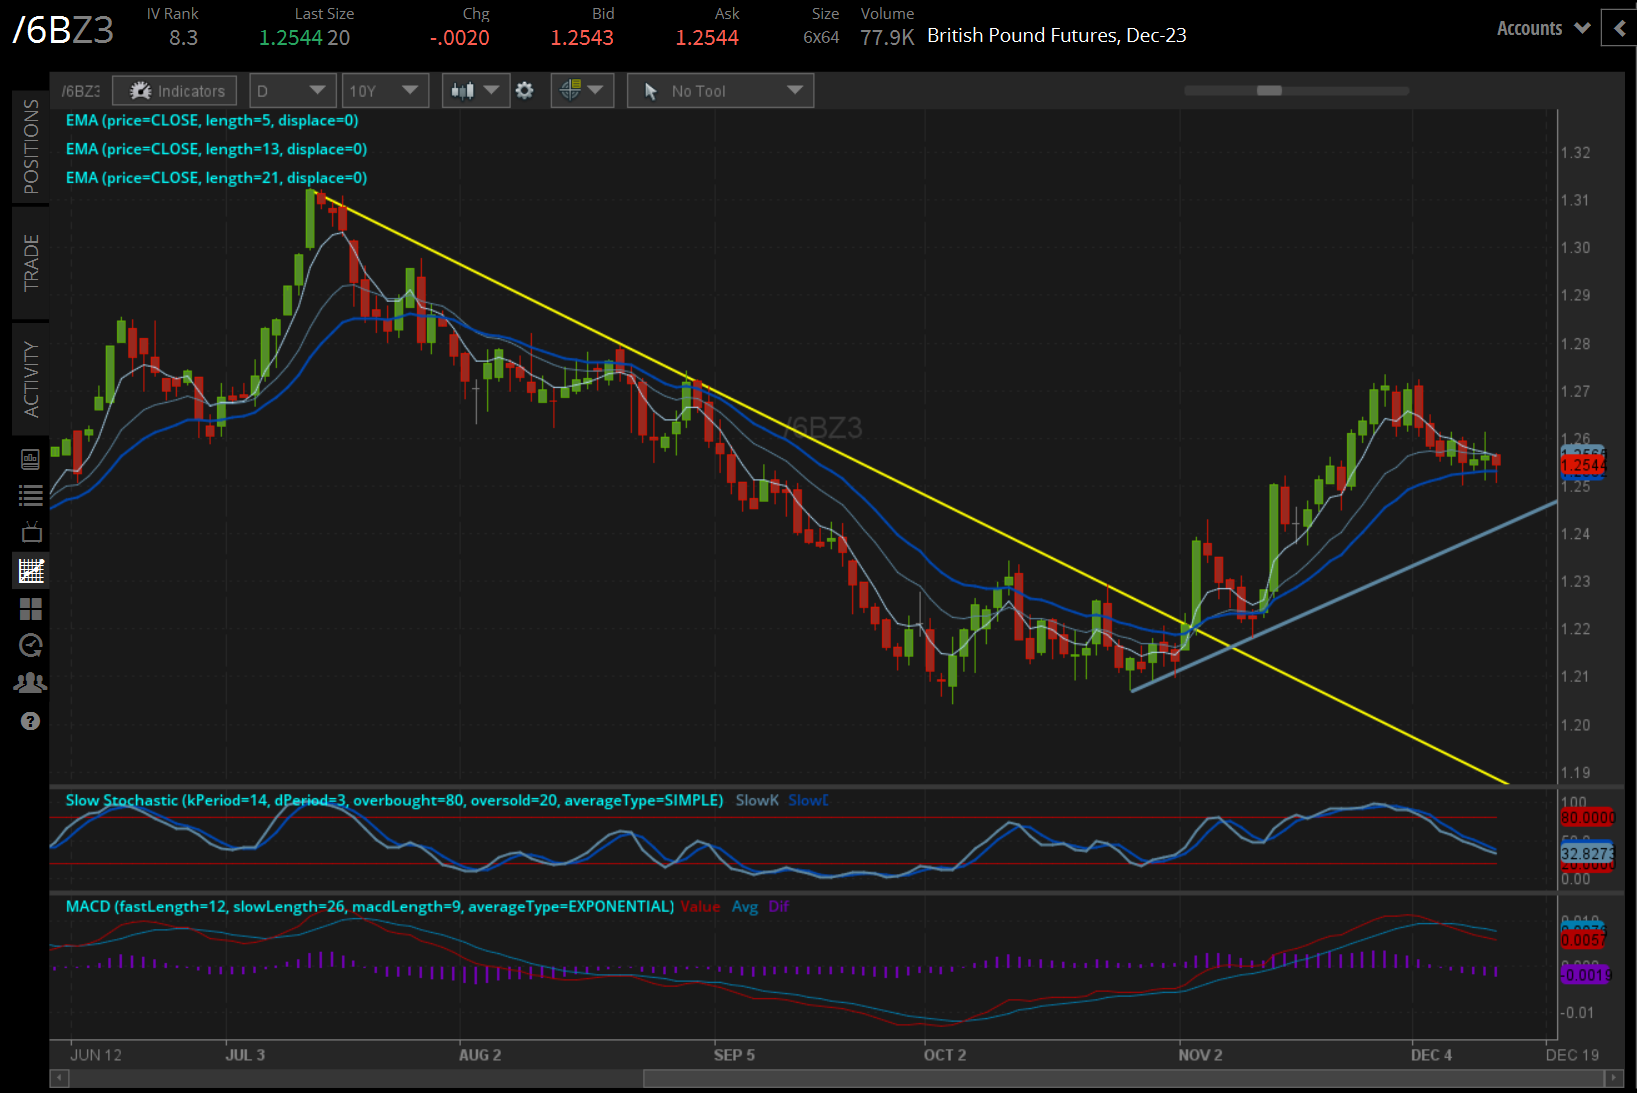
Task: Click the MACD Avg plot label
Action: click(745, 906)
